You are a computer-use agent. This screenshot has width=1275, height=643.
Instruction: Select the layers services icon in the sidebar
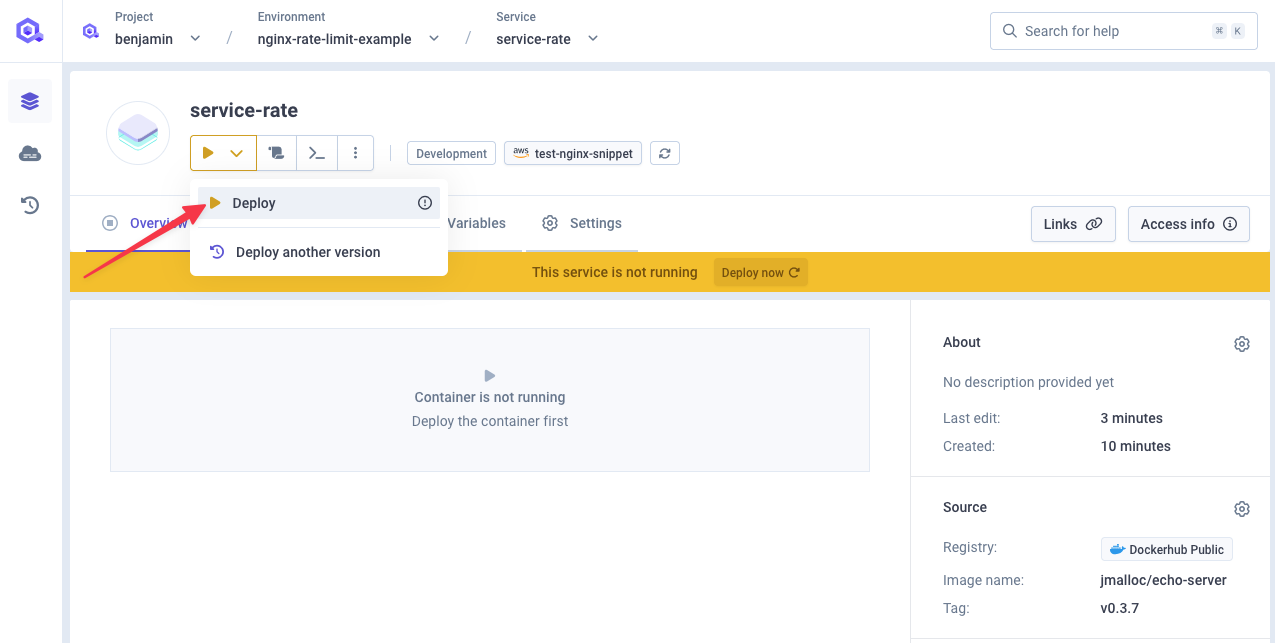coord(29,100)
